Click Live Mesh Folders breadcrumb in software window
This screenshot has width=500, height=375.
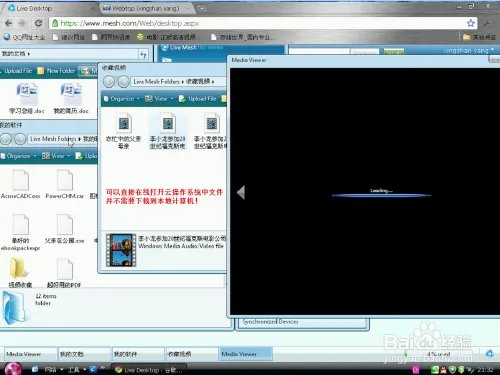53,139
